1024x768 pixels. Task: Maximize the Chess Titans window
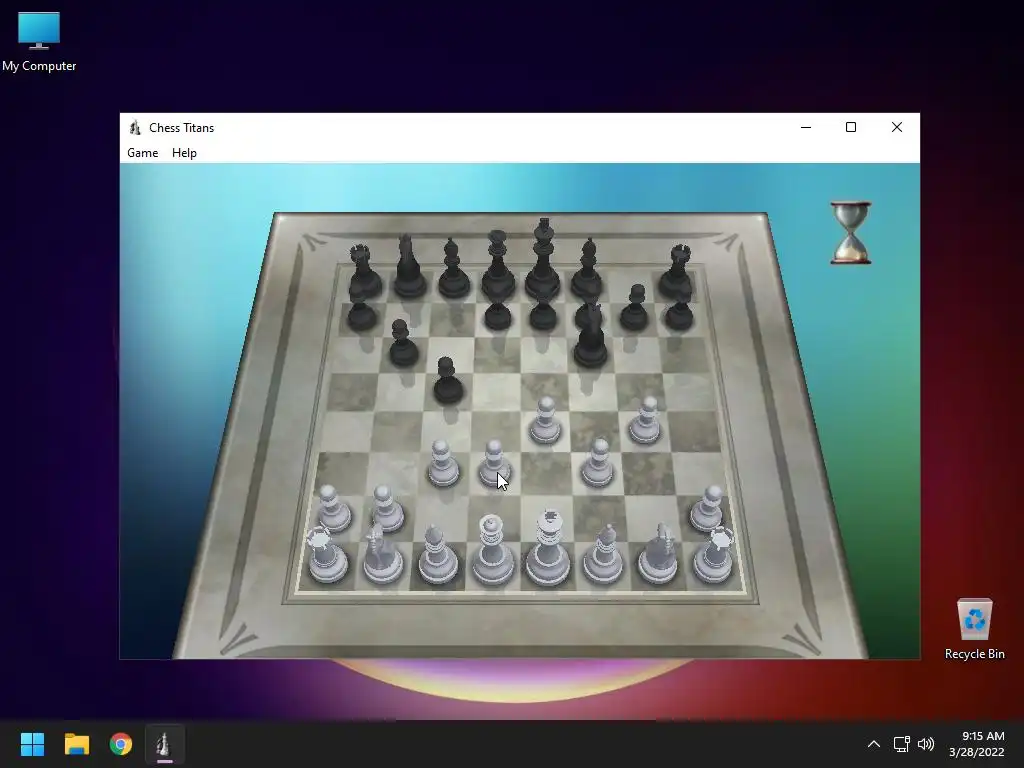(x=851, y=127)
